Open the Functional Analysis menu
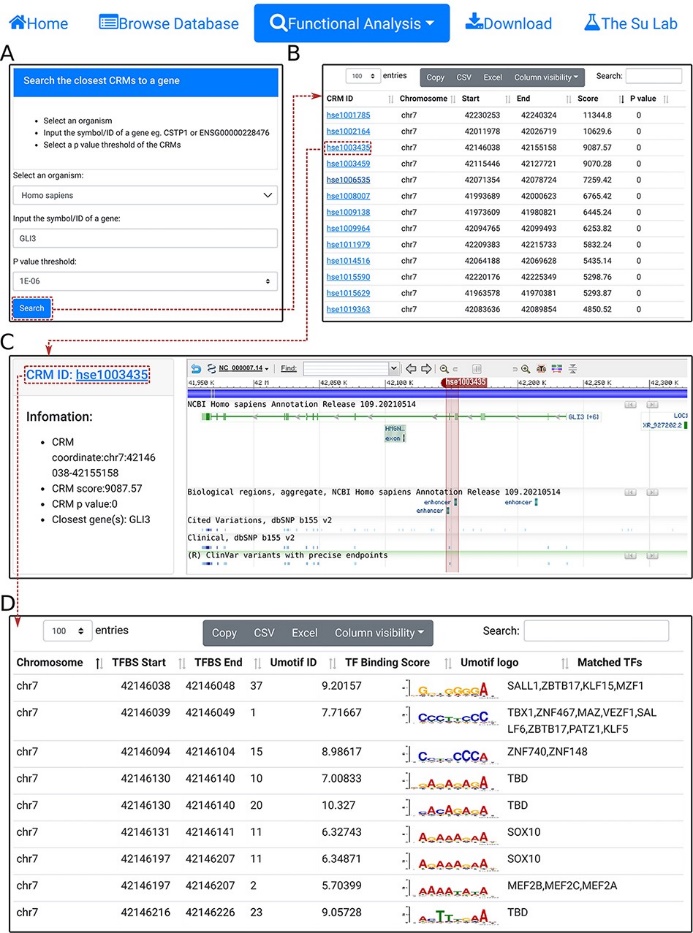 click(352, 23)
